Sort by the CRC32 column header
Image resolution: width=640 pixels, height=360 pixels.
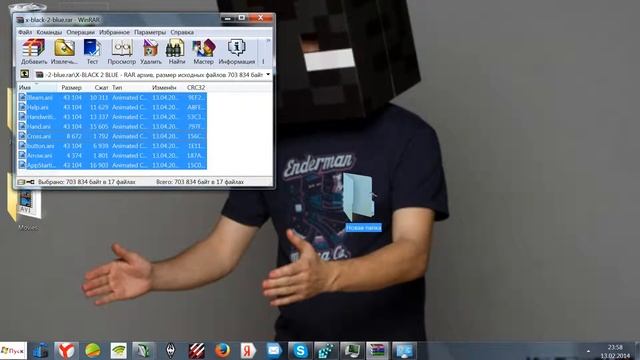[196, 87]
